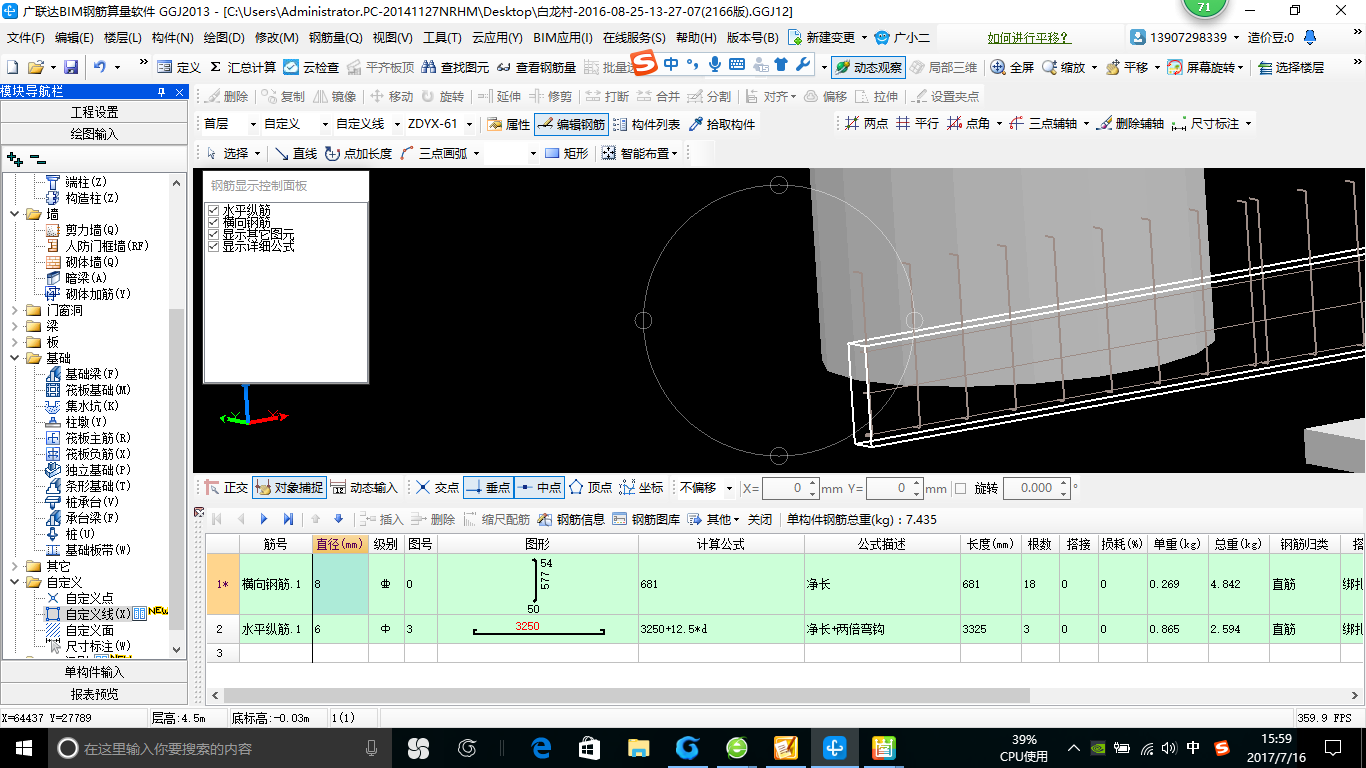Toggle 编辑钢筋 edit rebar button
The width and height of the screenshot is (1366, 768).
[571, 124]
